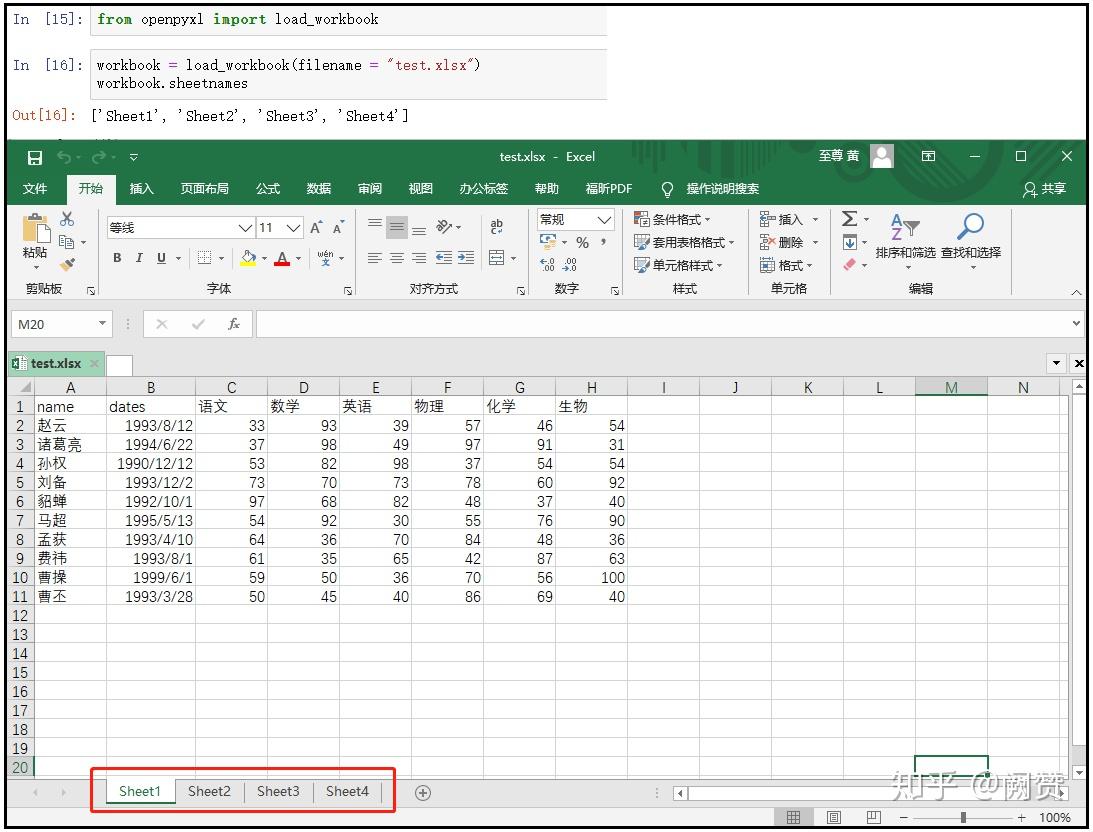Image resolution: width=1093 pixels, height=832 pixels.
Task: Switch to the 插入 ribbon tab
Action: 140,188
